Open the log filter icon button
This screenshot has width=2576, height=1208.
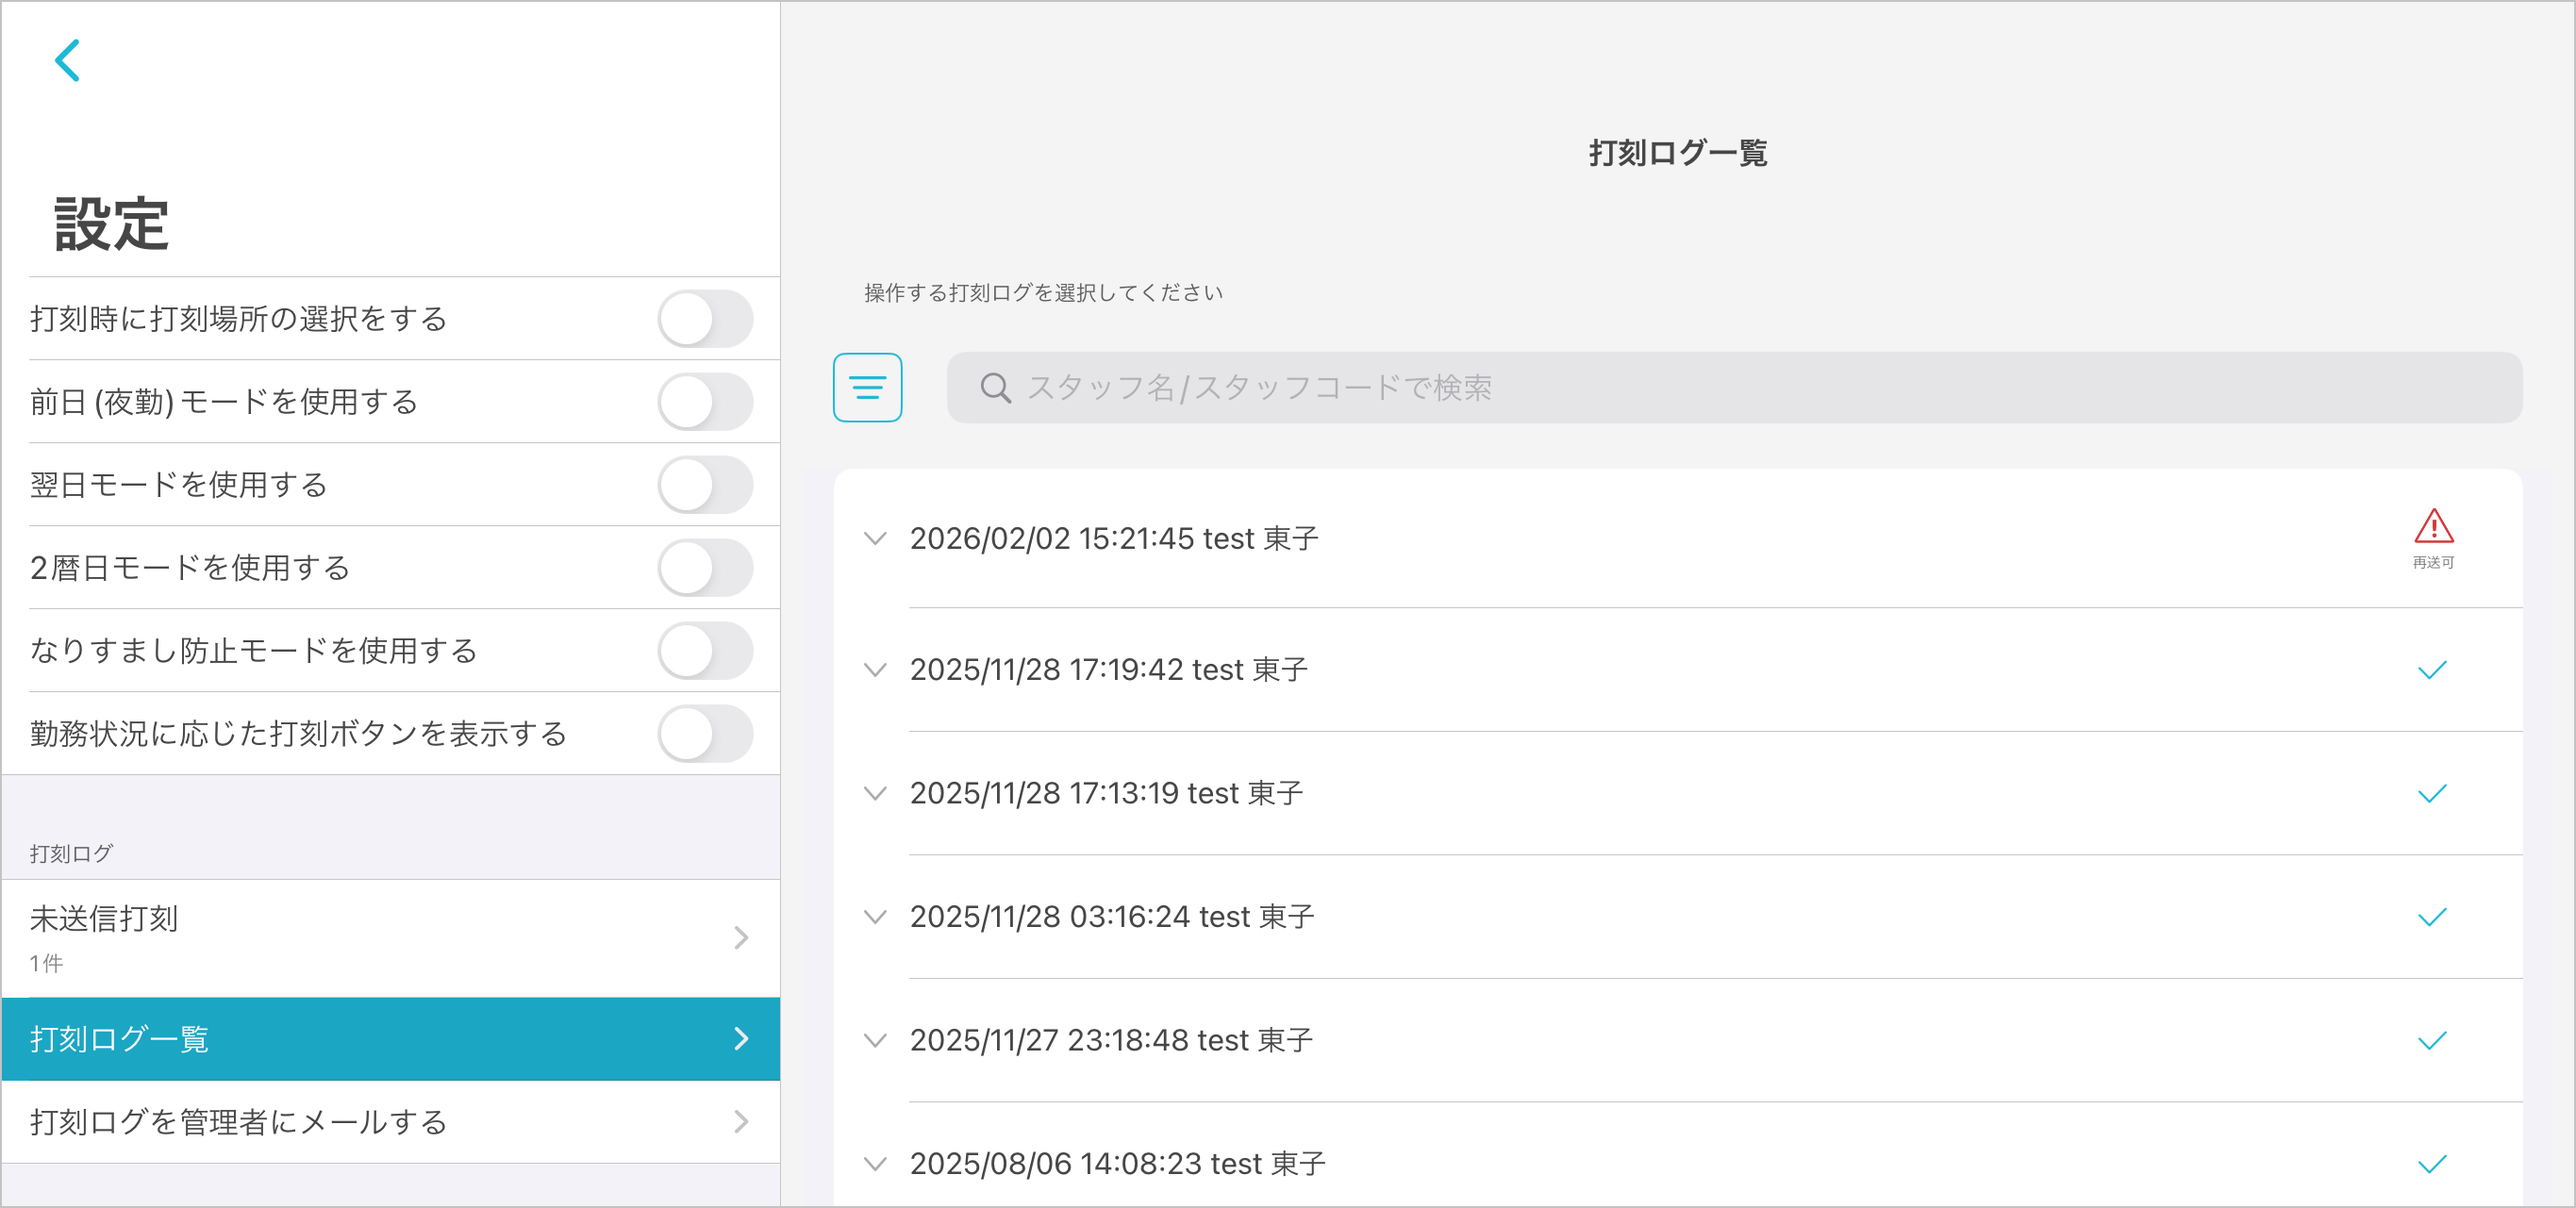pos(867,387)
